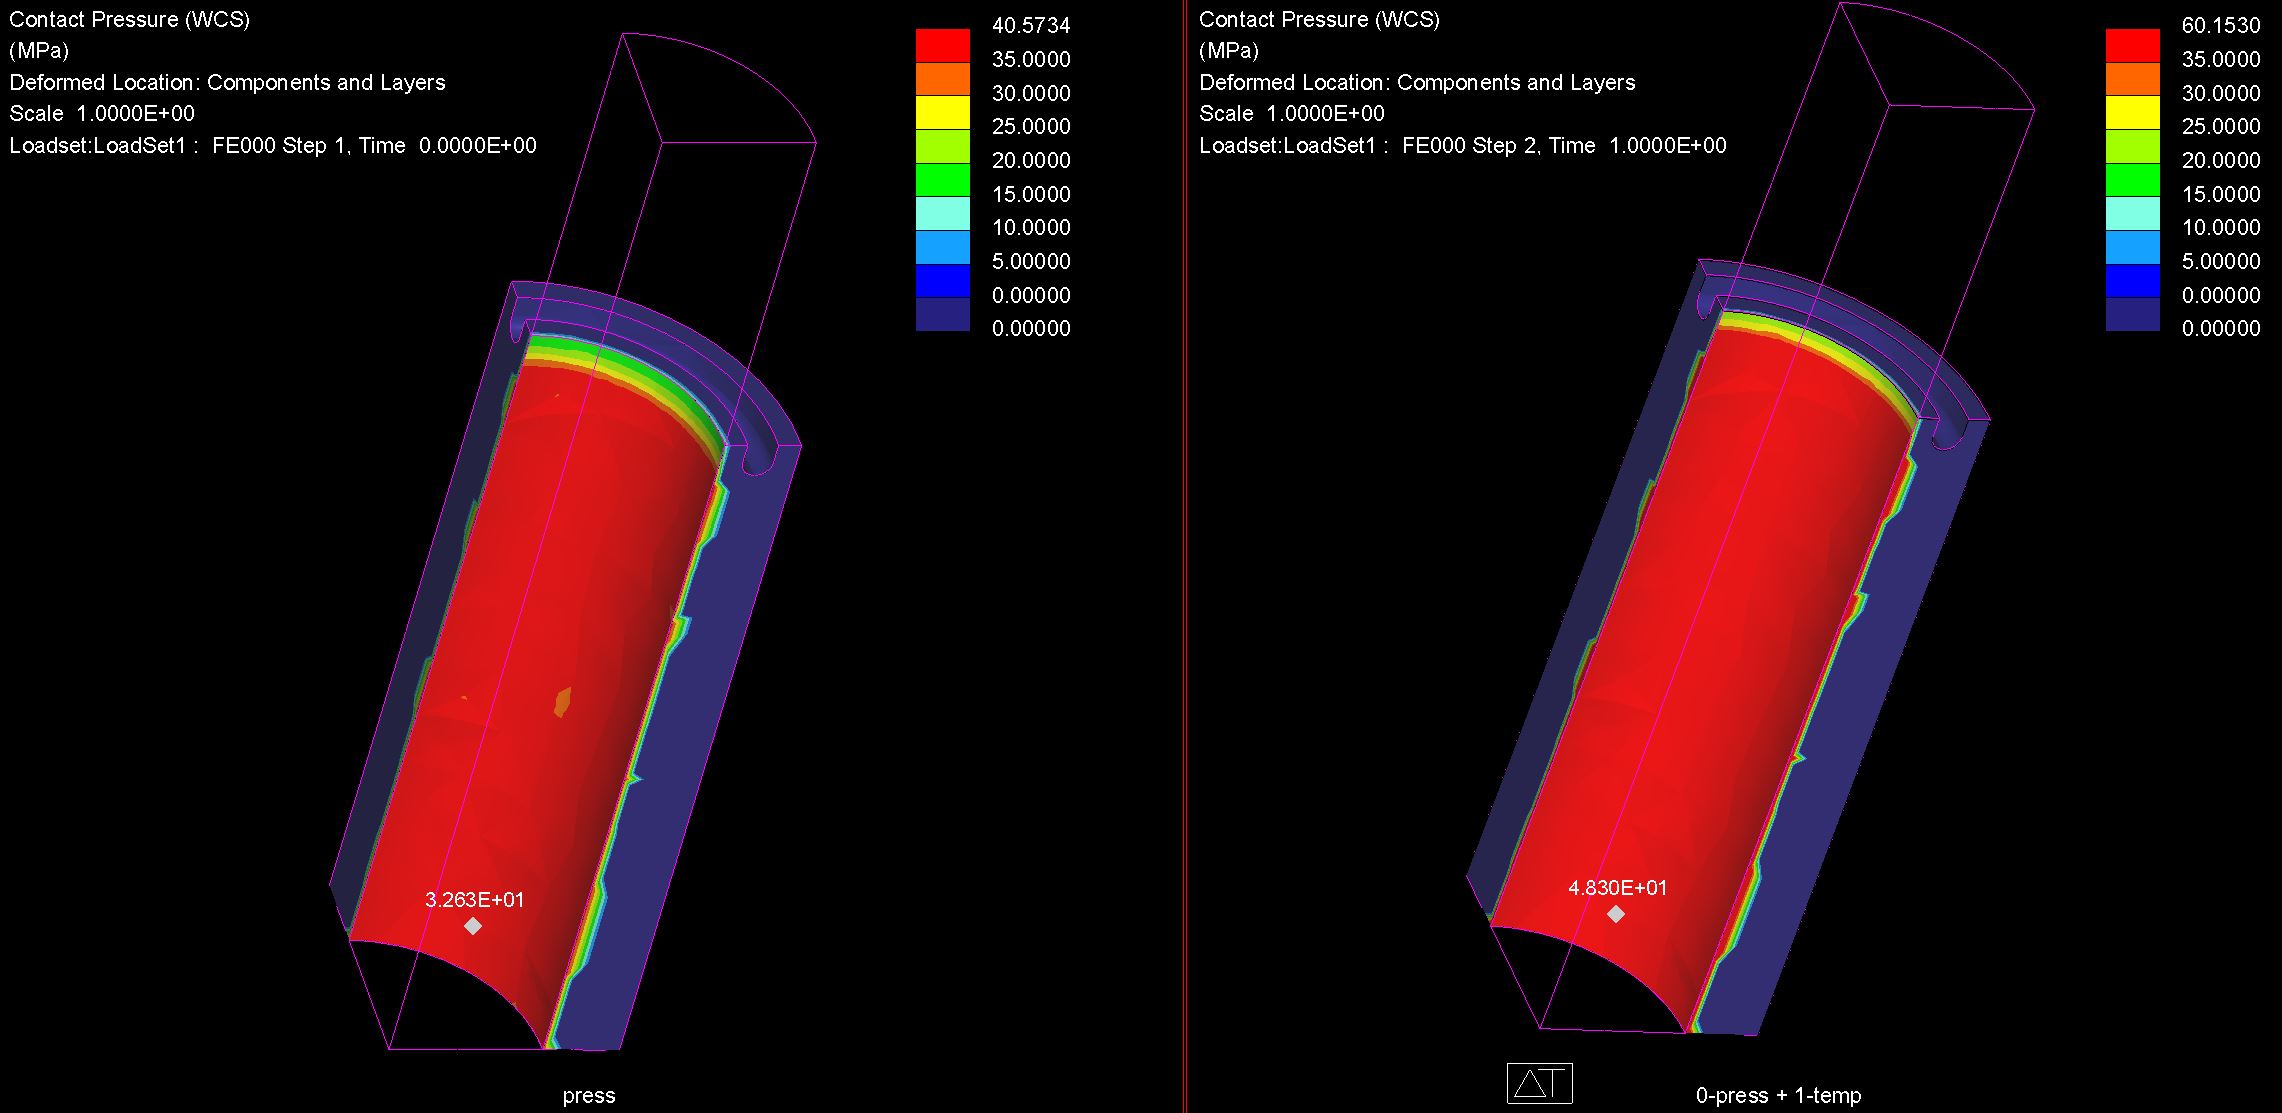Click Contact Pressure title in Step 1 view
This screenshot has width=2282, height=1113.
129,19
